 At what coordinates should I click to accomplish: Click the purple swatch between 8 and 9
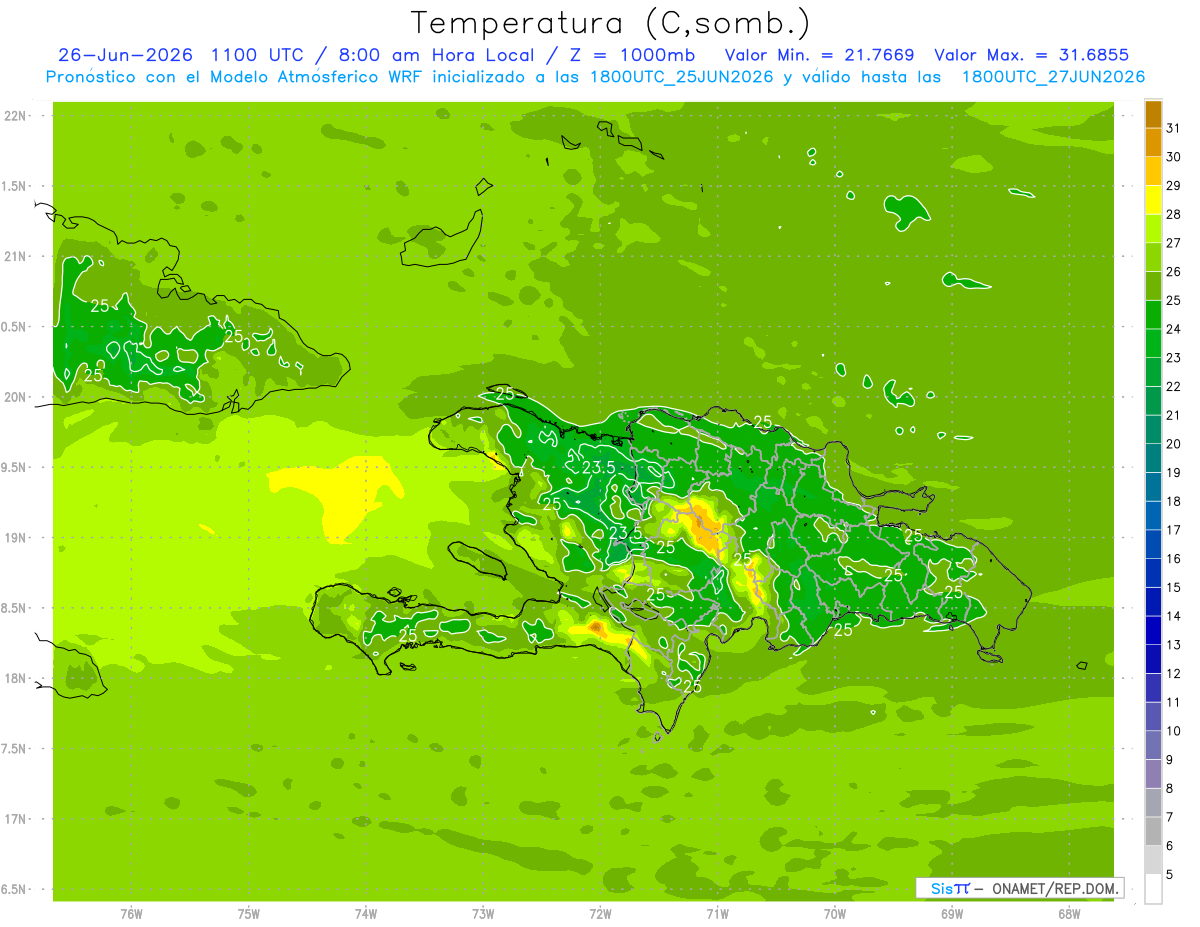[1153, 774]
